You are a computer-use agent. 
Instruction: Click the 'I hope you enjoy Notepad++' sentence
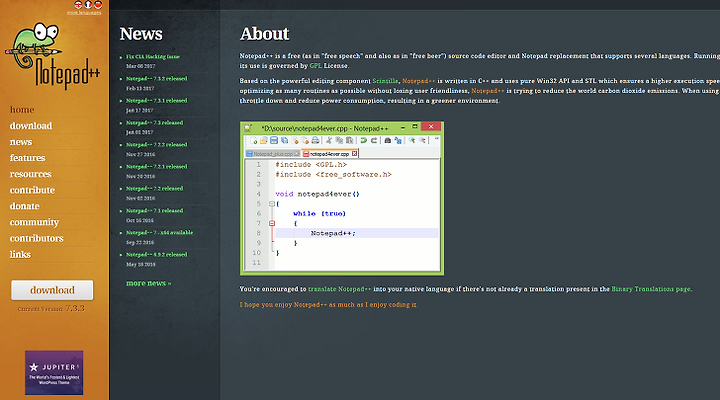328,305
